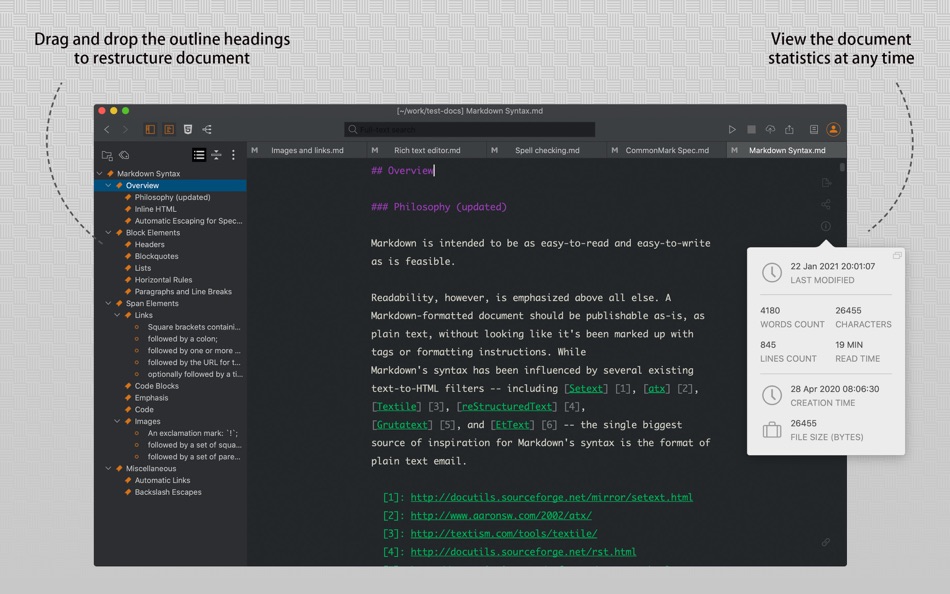950x594 pixels.
Task: Select Headers outline heading
Action: pyautogui.click(x=150, y=244)
